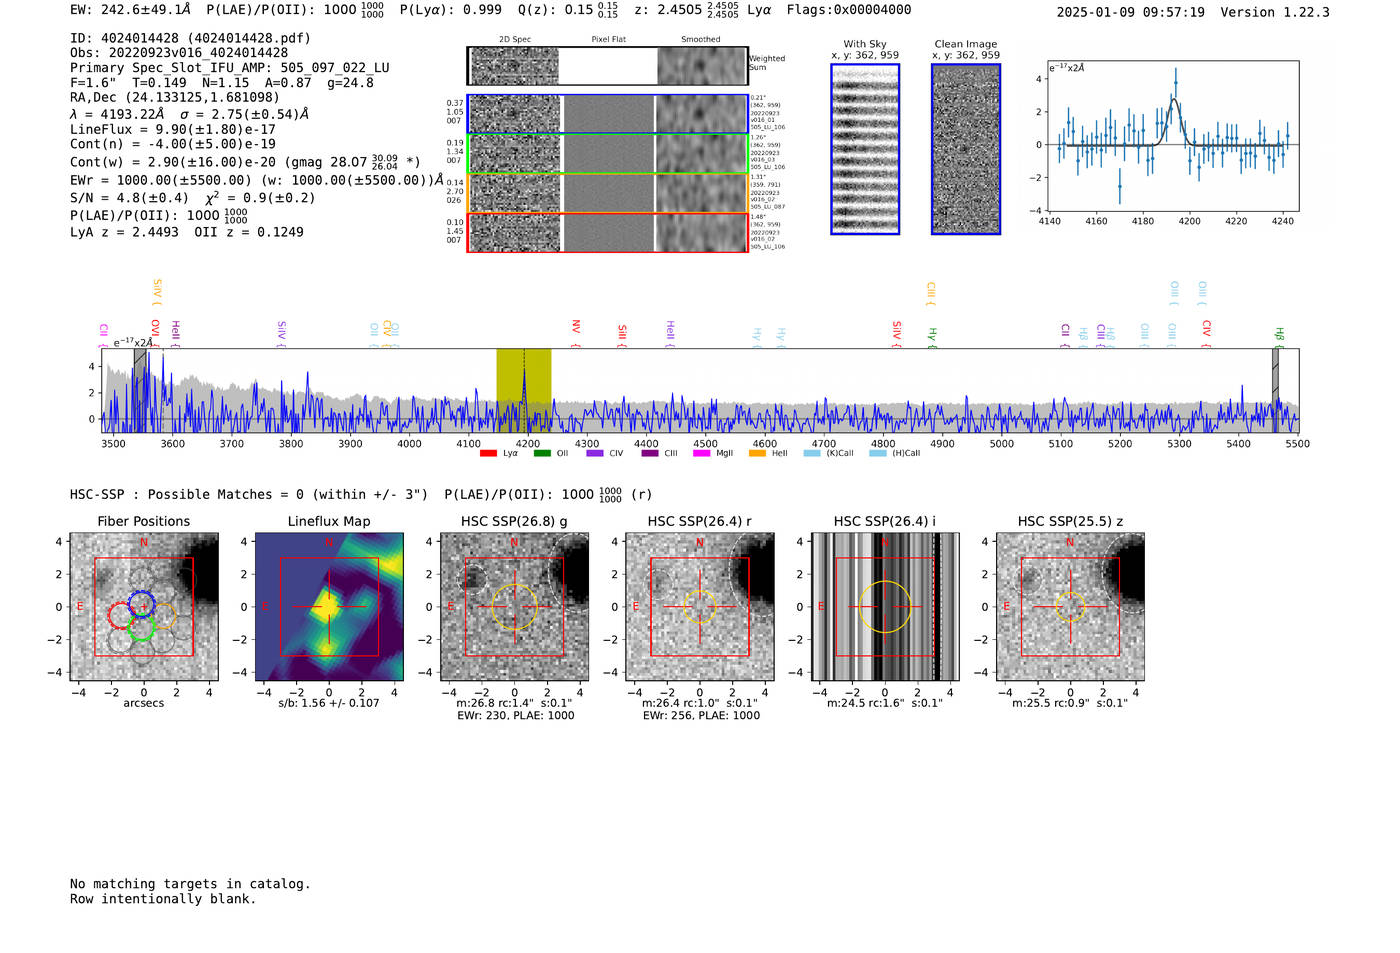Click the orange CIII marker near 4870

931,291
